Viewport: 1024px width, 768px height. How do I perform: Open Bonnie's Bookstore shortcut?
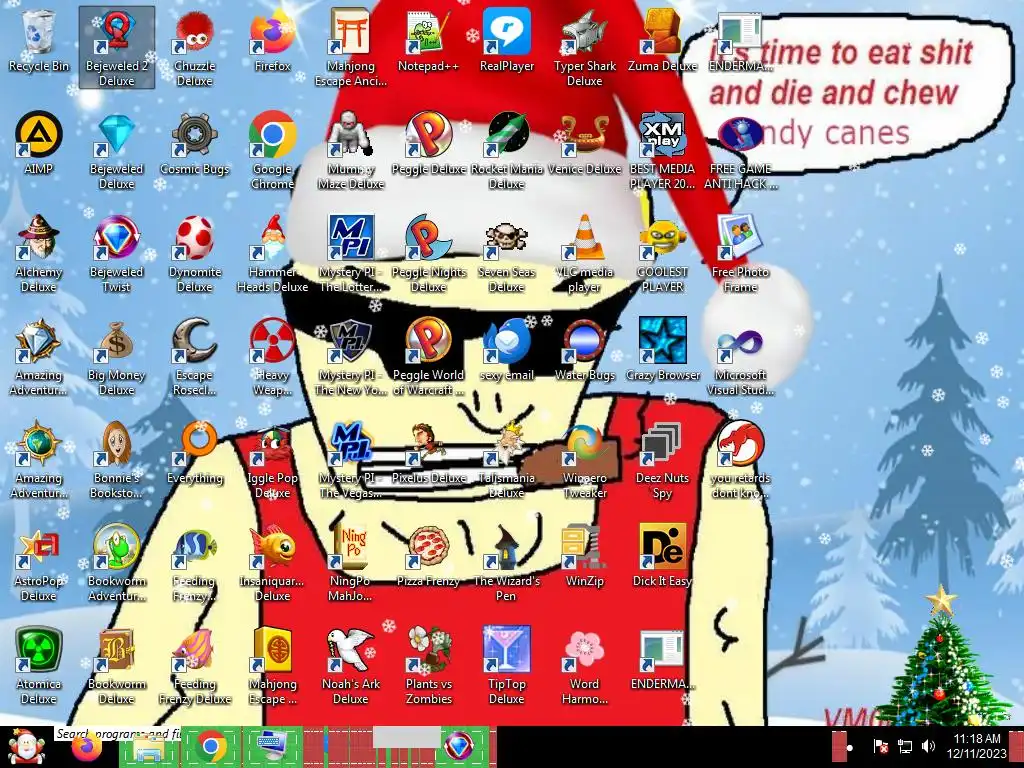click(x=117, y=460)
